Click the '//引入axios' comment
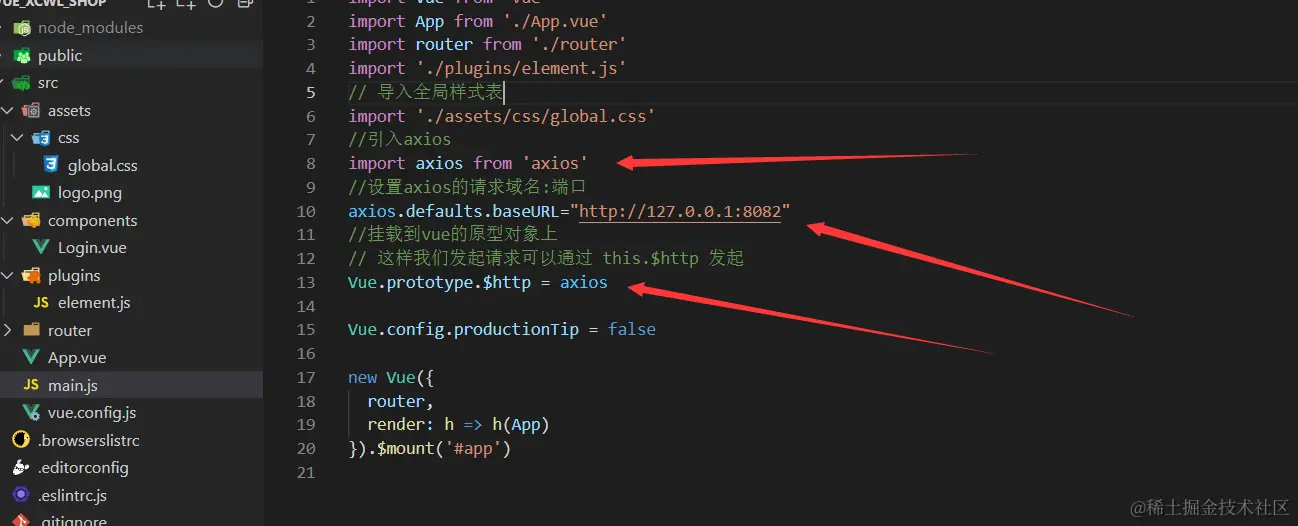 click(x=400, y=139)
